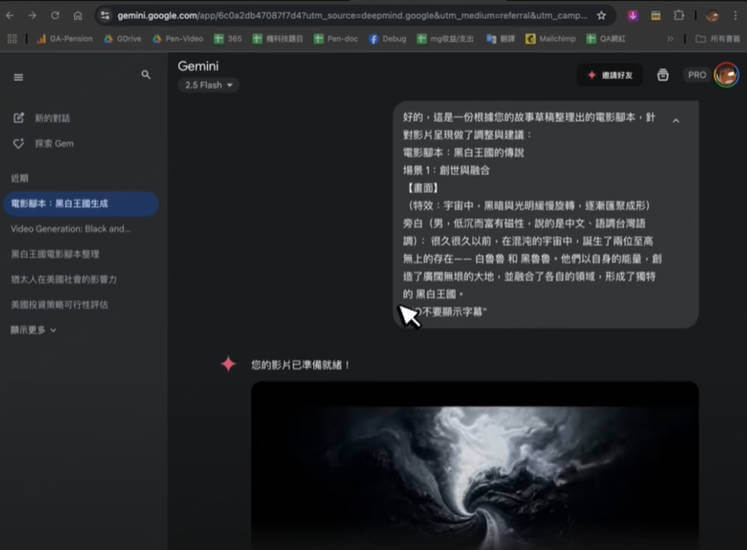Click the 近期 recent section label
The height and width of the screenshot is (550, 747).
point(20,178)
